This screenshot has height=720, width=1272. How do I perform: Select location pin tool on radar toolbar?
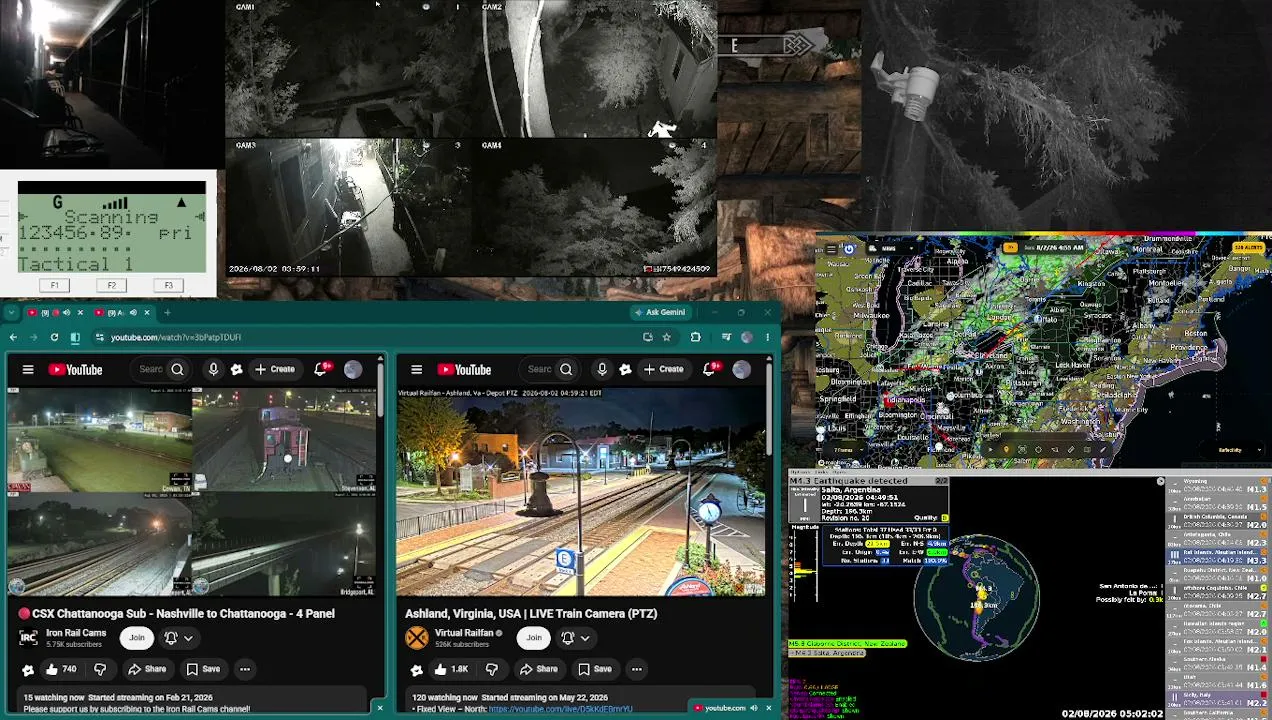(1006, 450)
